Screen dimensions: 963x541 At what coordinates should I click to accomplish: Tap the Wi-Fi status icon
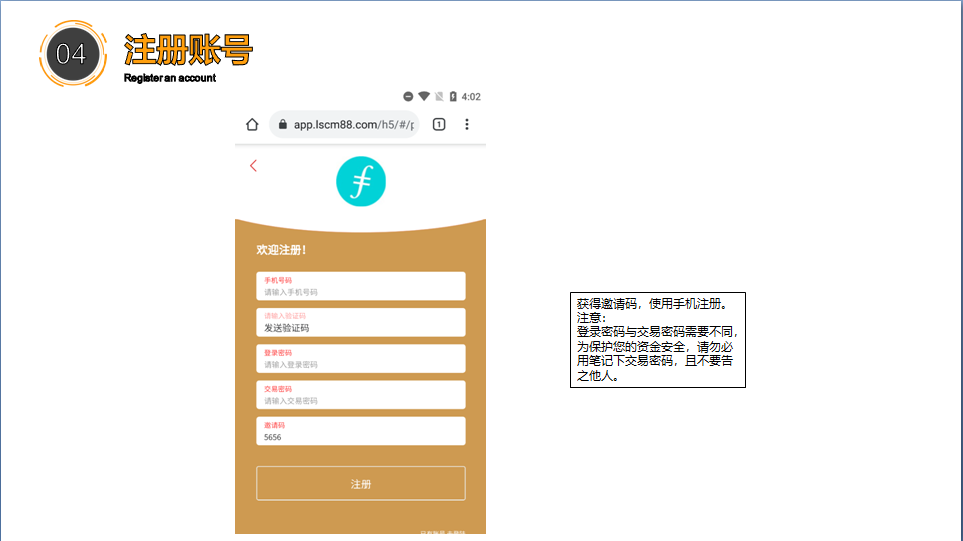[424, 96]
